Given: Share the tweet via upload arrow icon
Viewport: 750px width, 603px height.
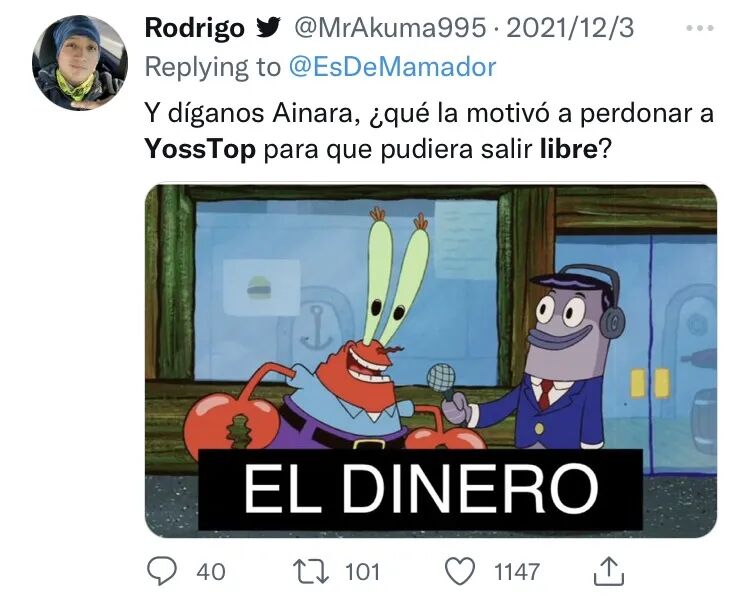Looking at the screenshot, I should click(x=609, y=571).
